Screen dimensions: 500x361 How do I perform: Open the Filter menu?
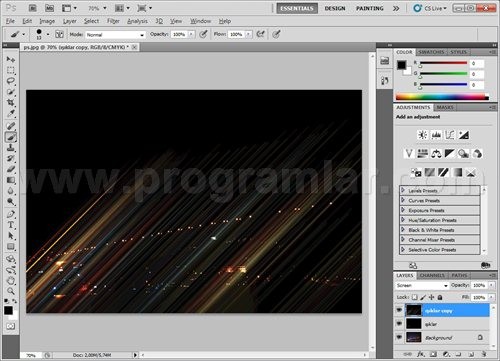point(113,21)
